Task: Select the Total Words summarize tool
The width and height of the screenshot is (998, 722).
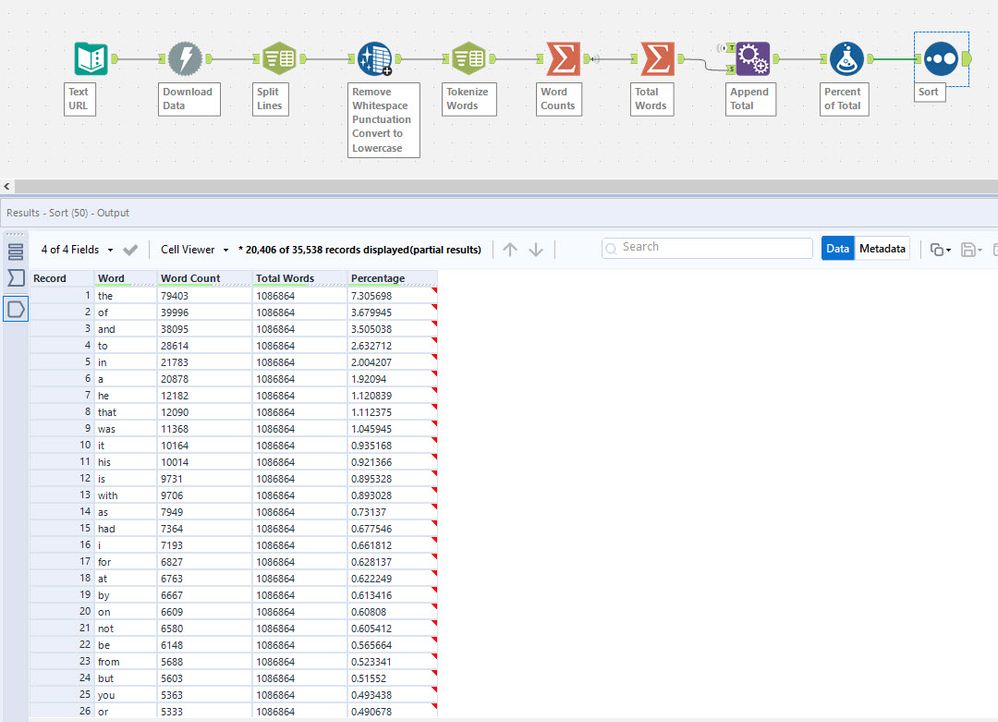Action: [x=656, y=59]
